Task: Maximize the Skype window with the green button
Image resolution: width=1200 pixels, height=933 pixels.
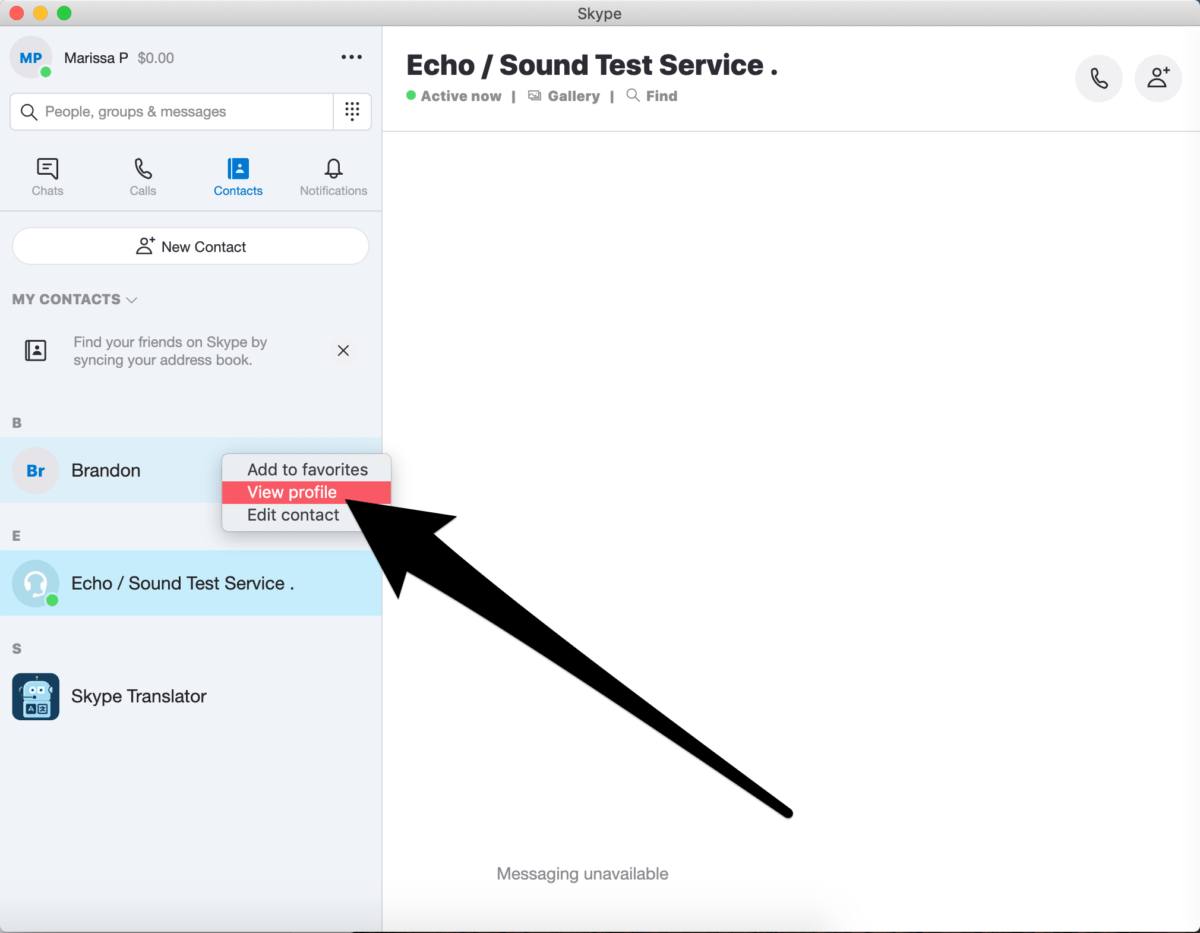Action: pyautogui.click(x=64, y=13)
